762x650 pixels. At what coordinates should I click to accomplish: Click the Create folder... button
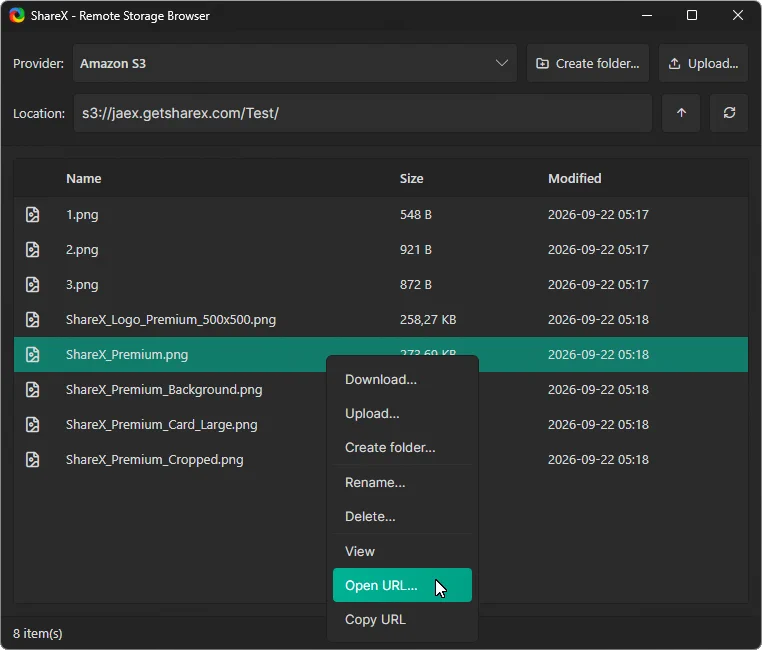(588, 63)
